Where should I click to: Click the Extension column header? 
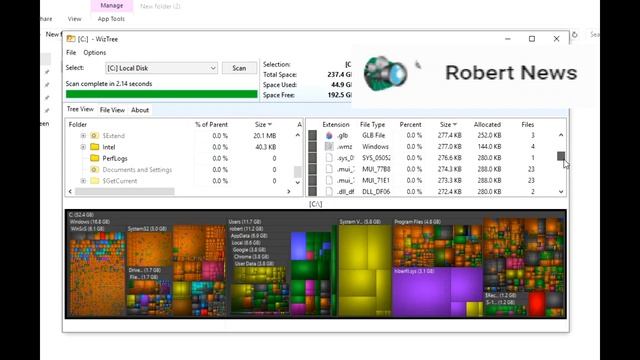(336, 124)
